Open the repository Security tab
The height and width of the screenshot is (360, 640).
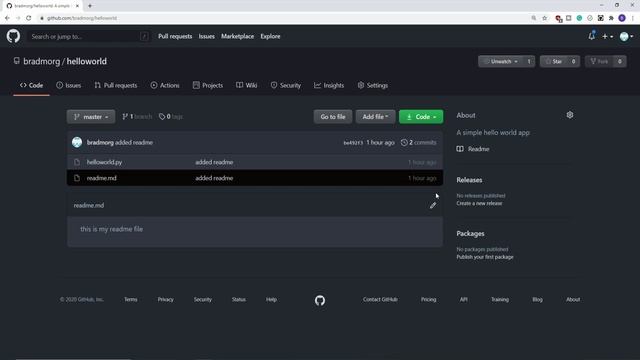tap(286, 85)
